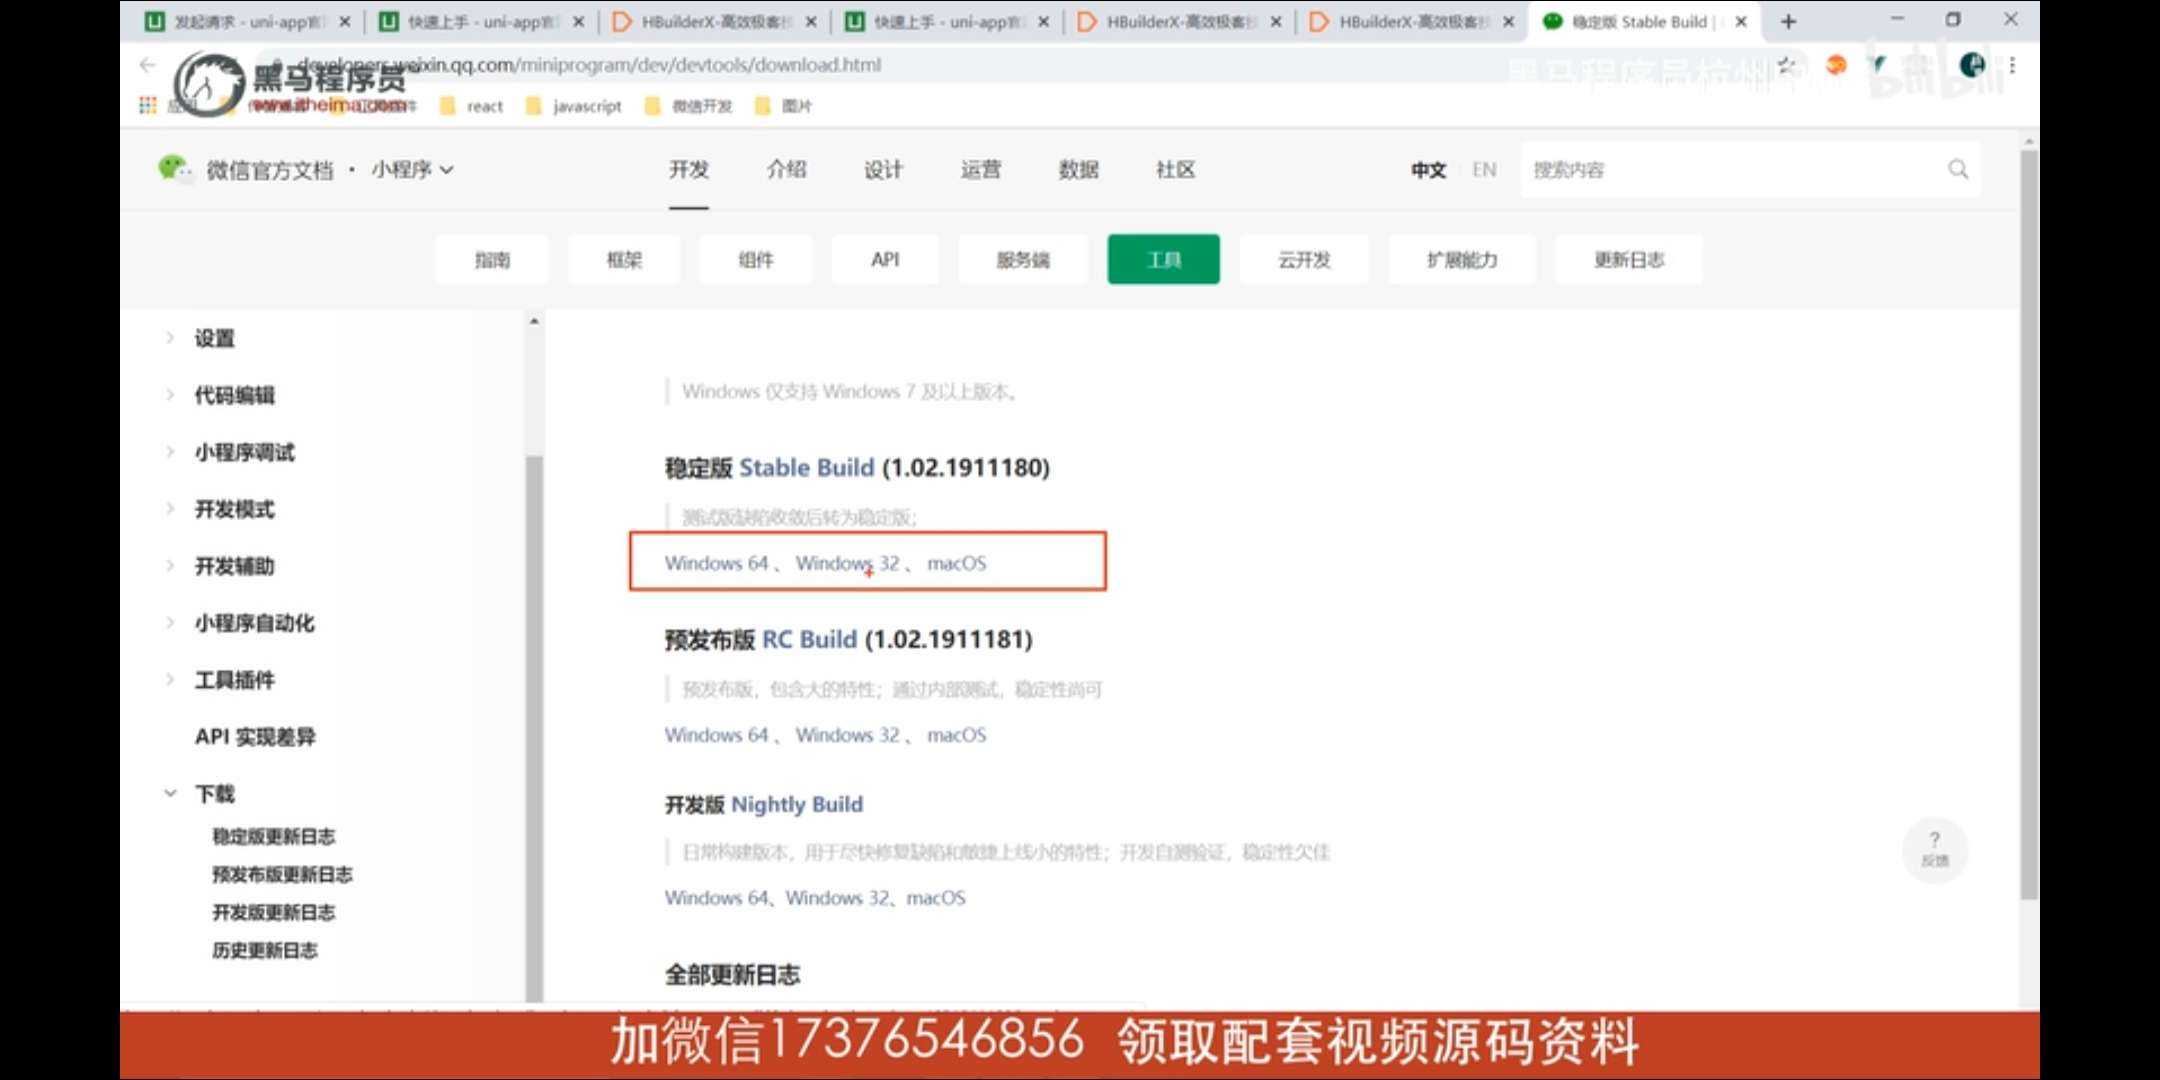This screenshot has width=2160, height=1080.
Task: Click the feedback question mark button
Action: pyautogui.click(x=1935, y=849)
